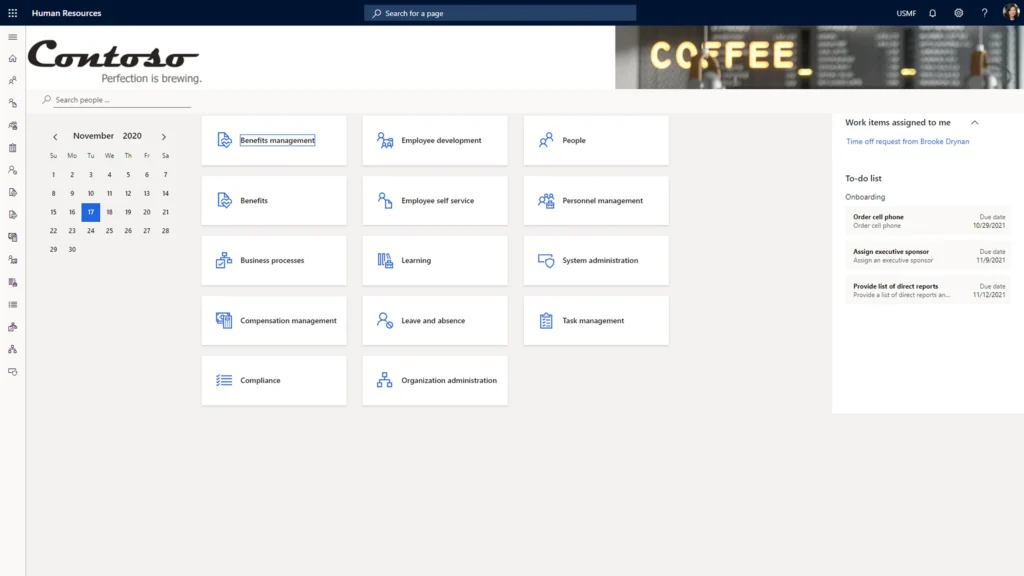Open the Personnel management tile
The width and height of the screenshot is (1024, 576).
596,201
